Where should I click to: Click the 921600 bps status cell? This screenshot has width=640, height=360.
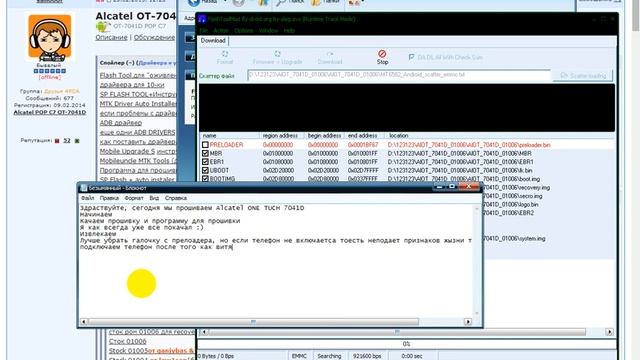[367, 356]
